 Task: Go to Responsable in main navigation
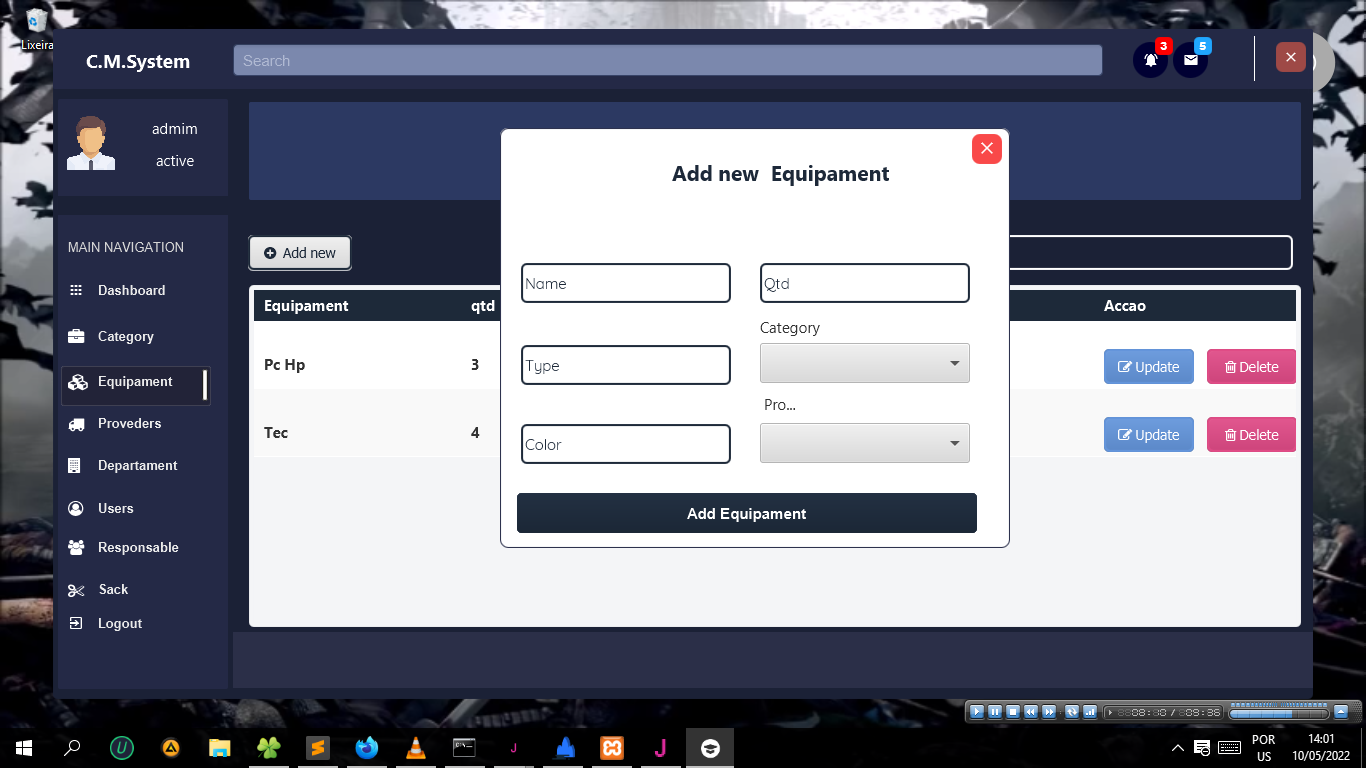(138, 547)
